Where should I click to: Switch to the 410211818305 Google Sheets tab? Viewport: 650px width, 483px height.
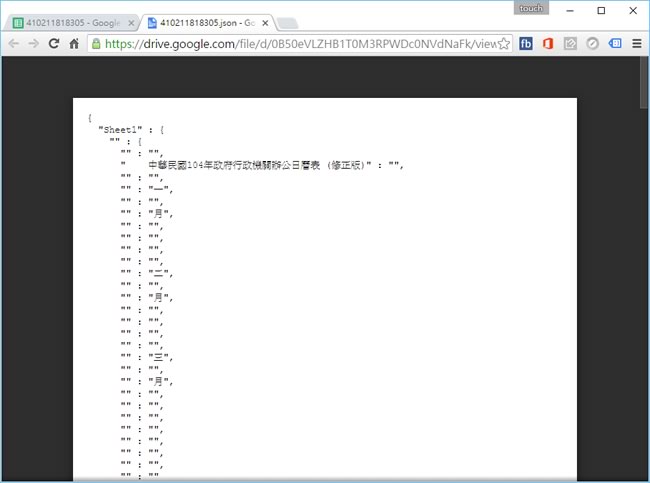click(x=73, y=23)
